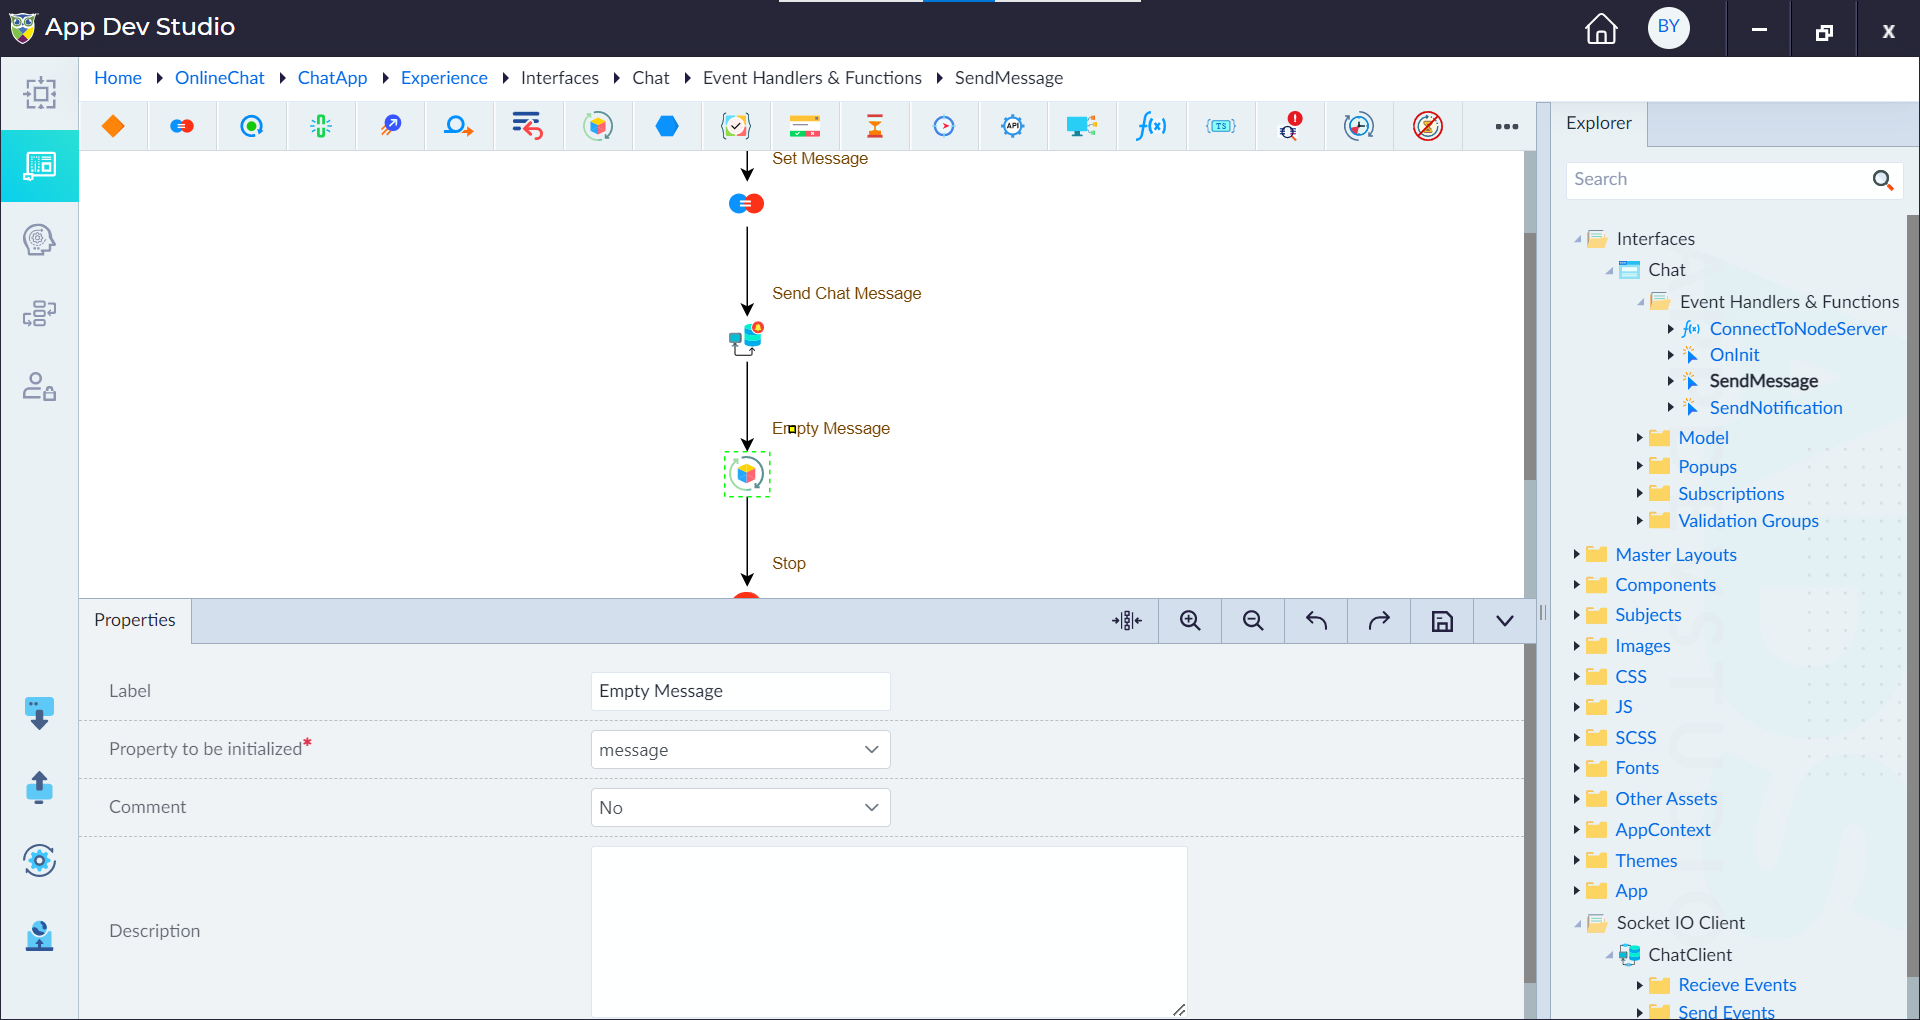Click the Empty Message node on canvas
1920x1020 pixels.
747,474
